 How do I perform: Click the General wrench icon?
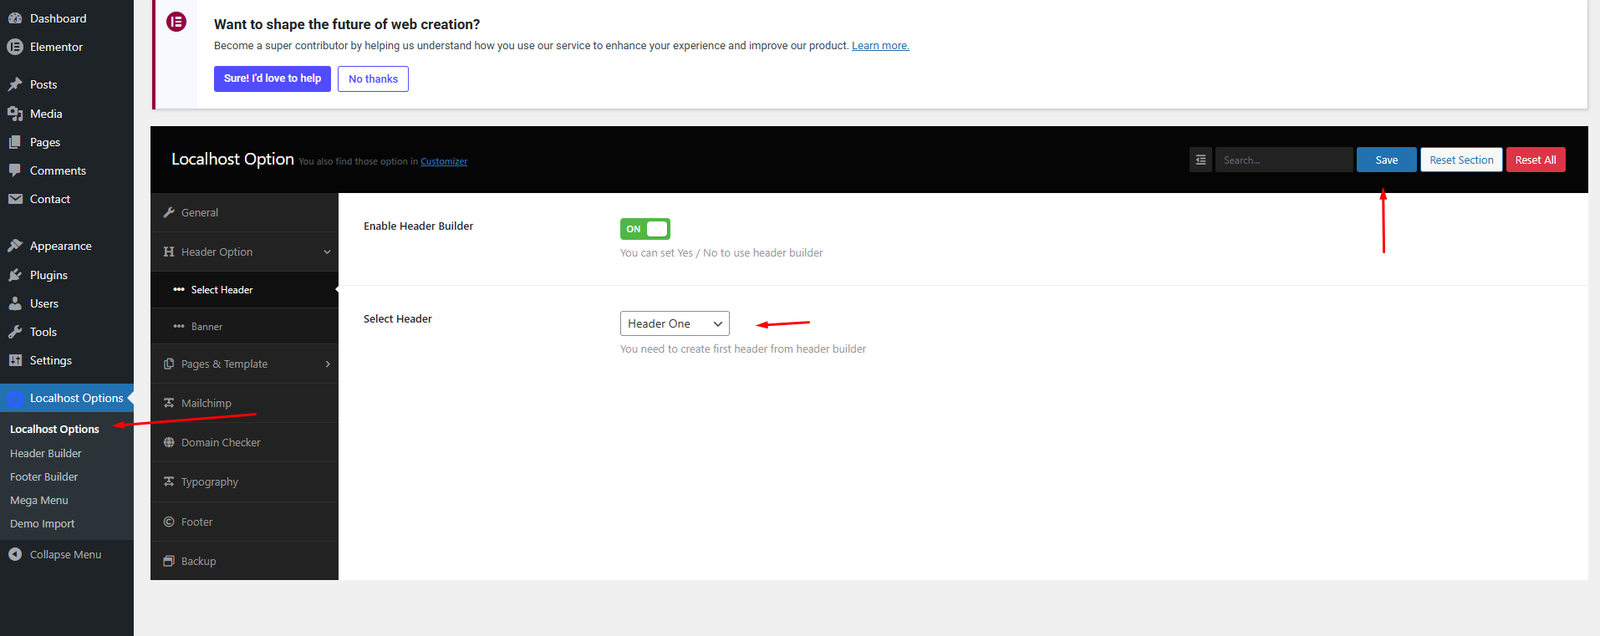(169, 213)
